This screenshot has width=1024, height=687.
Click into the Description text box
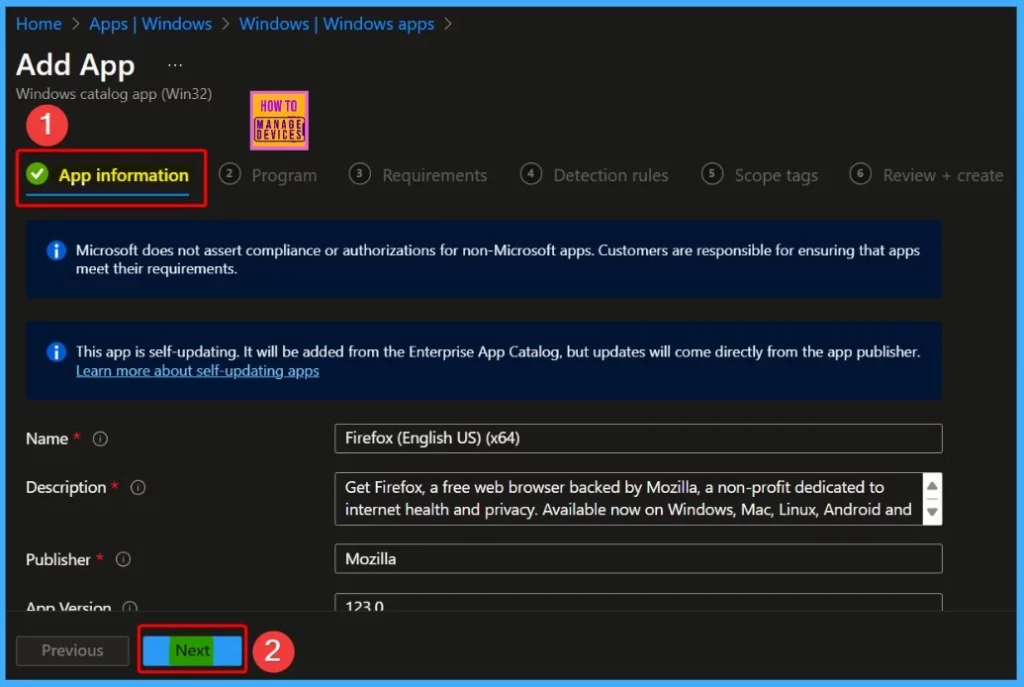click(629, 498)
